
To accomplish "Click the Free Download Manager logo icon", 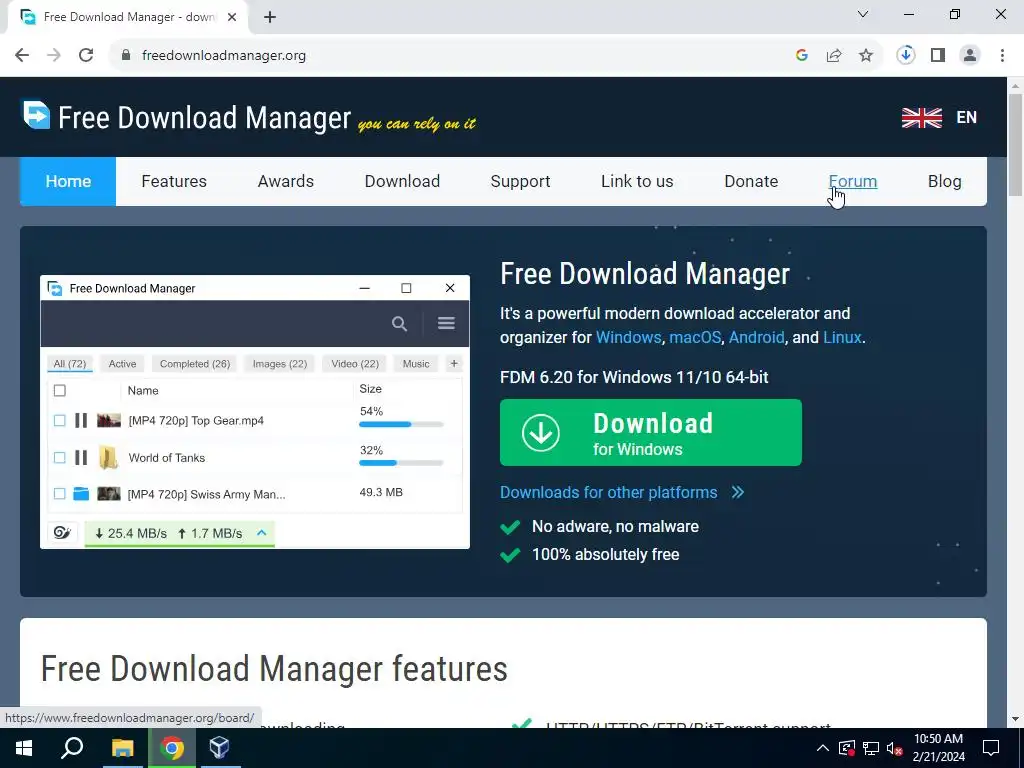I will tap(36, 115).
